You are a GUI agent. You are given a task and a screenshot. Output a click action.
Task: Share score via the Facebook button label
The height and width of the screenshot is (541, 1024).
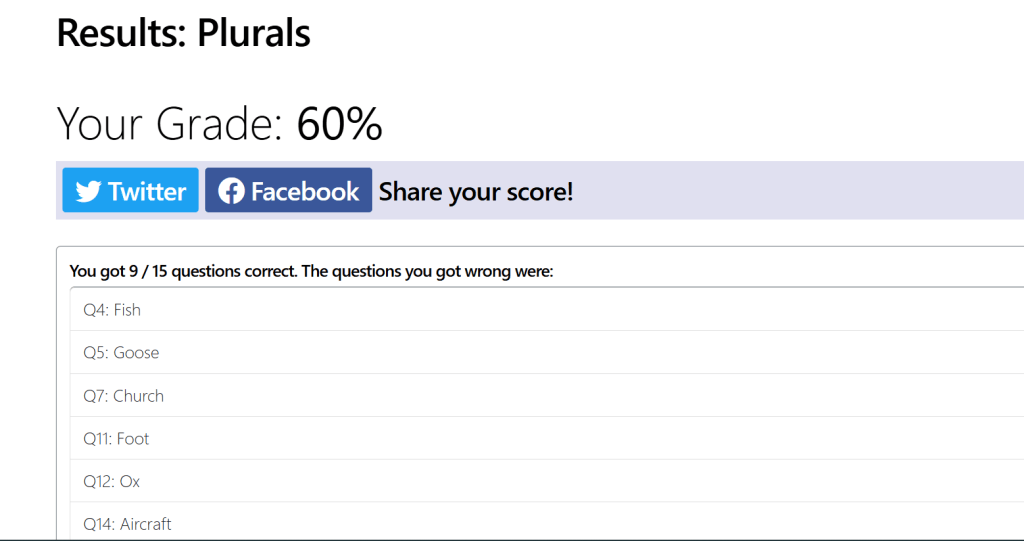305,191
